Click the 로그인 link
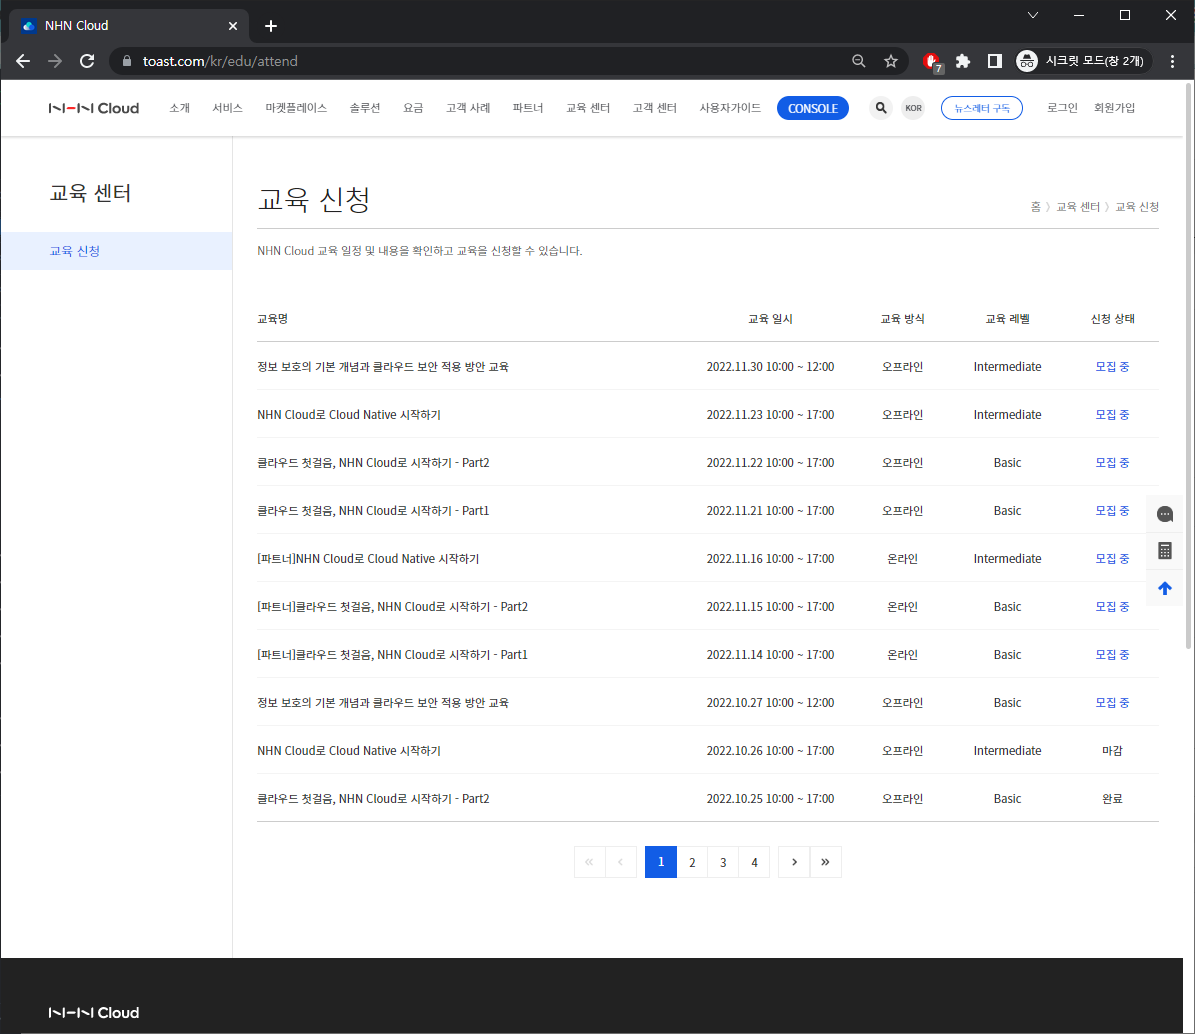Screen dimensions: 1195x1034 pos(1062,108)
